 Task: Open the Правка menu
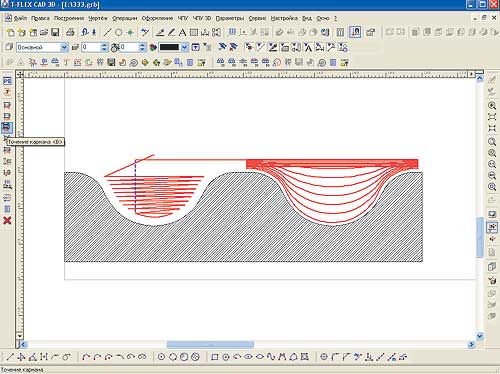[x=40, y=18]
